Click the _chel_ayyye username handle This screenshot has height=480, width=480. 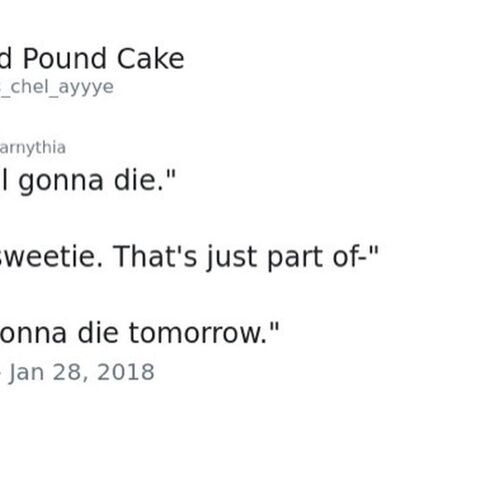(57, 88)
